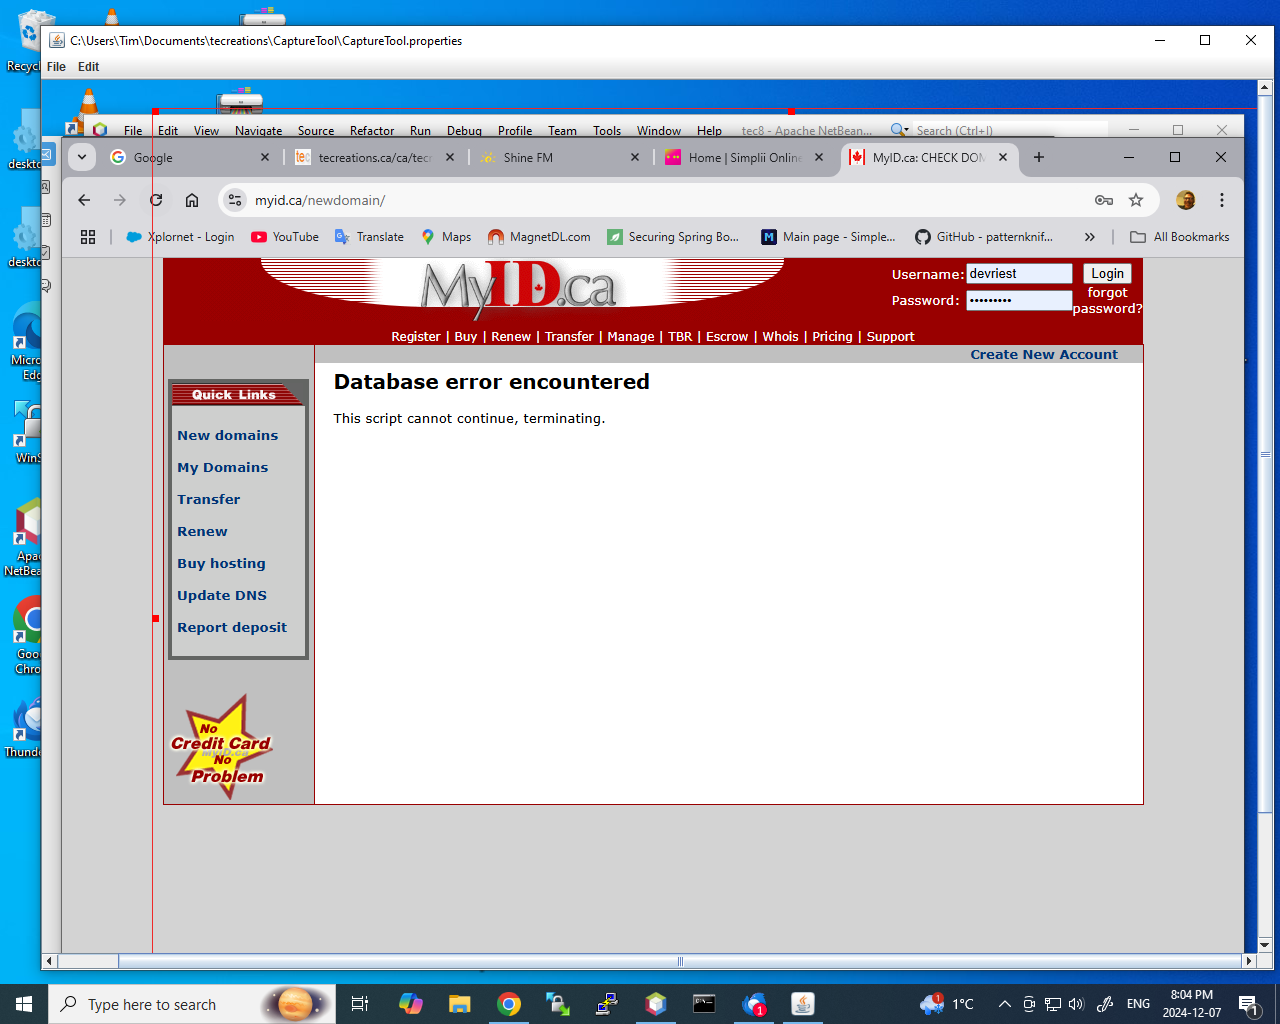Follow the forgot password? link
Screen dimensions: 1280x1024
tap(1107, 301)
